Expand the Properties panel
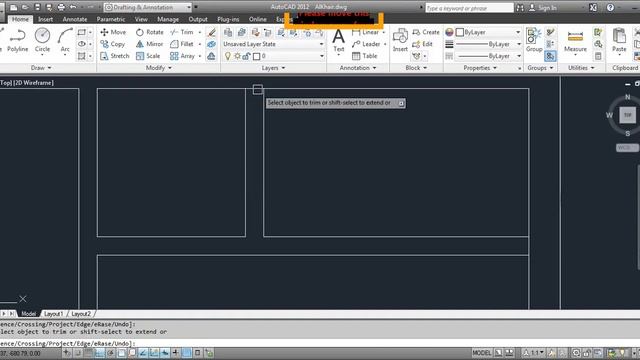The height and width of the screenshot is (360, 640). pyautogui.click(x=480, y=68)
